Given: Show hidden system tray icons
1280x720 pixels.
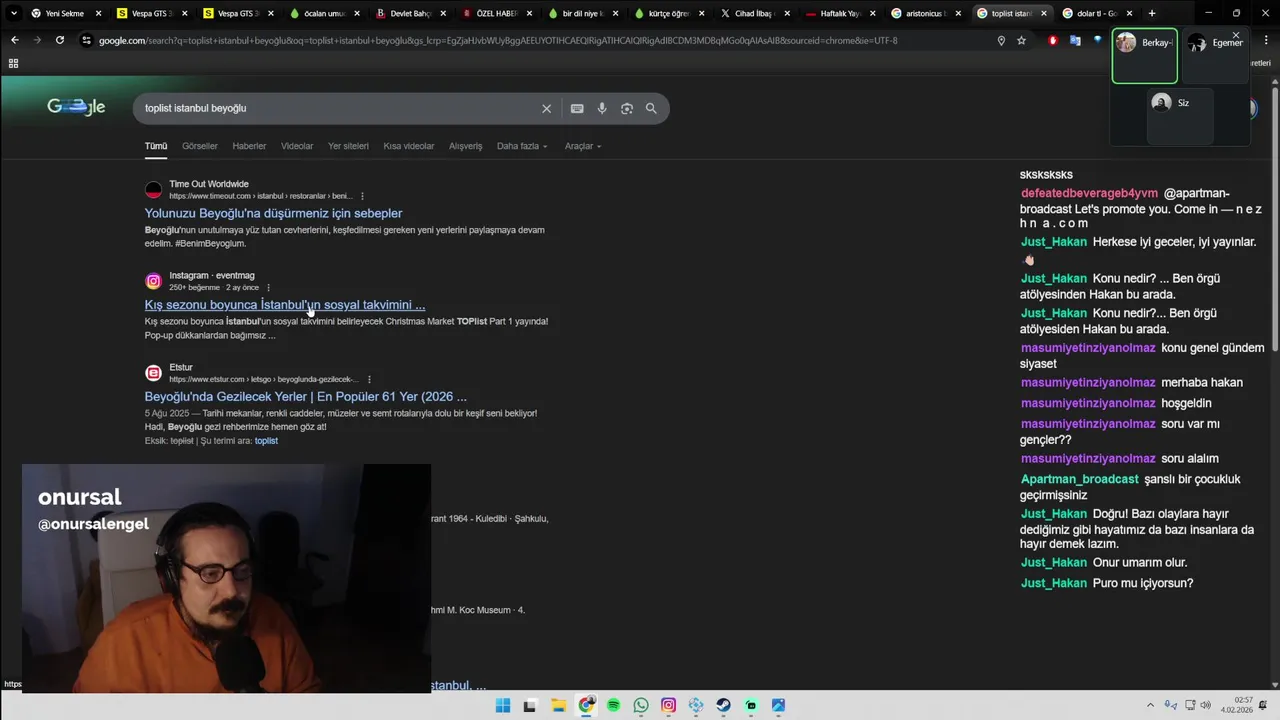Looking at the screenshot, I should 1150,705.
